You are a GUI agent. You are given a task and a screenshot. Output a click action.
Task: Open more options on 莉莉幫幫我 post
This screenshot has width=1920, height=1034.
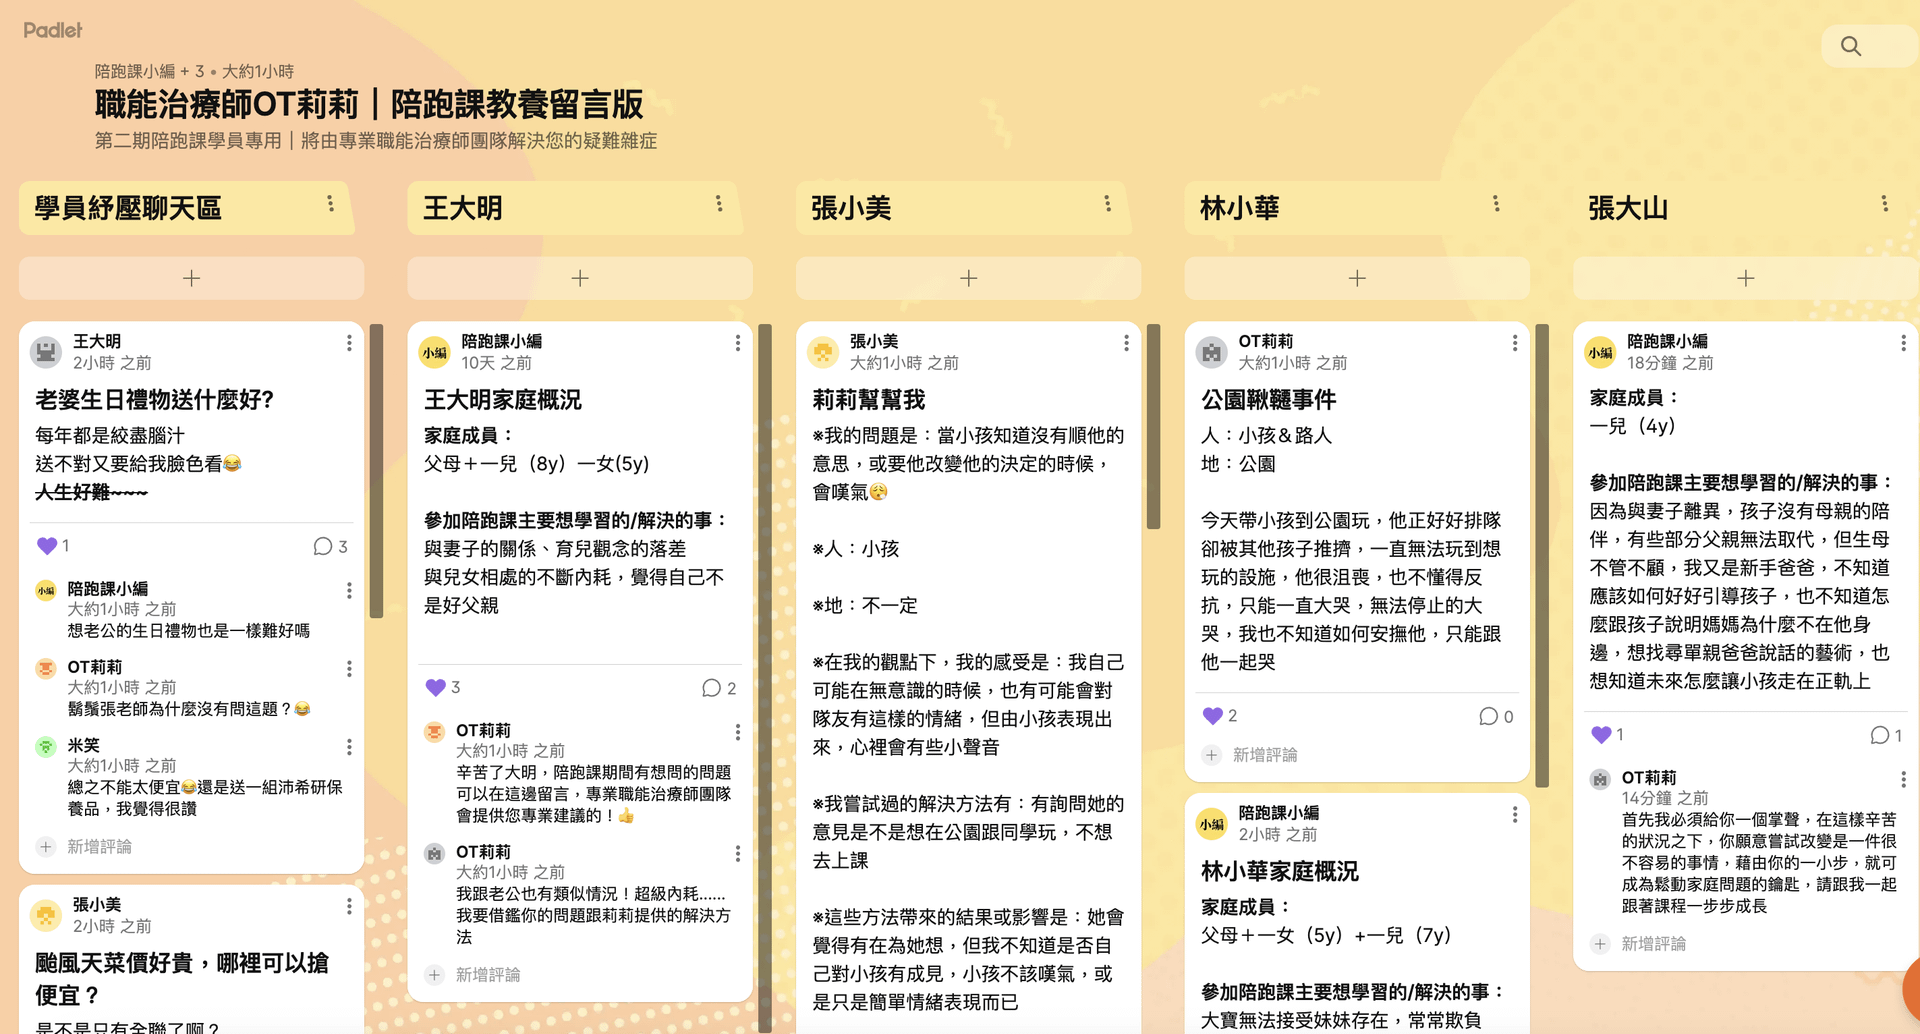pyautogui.click(x=1126, y=343)
